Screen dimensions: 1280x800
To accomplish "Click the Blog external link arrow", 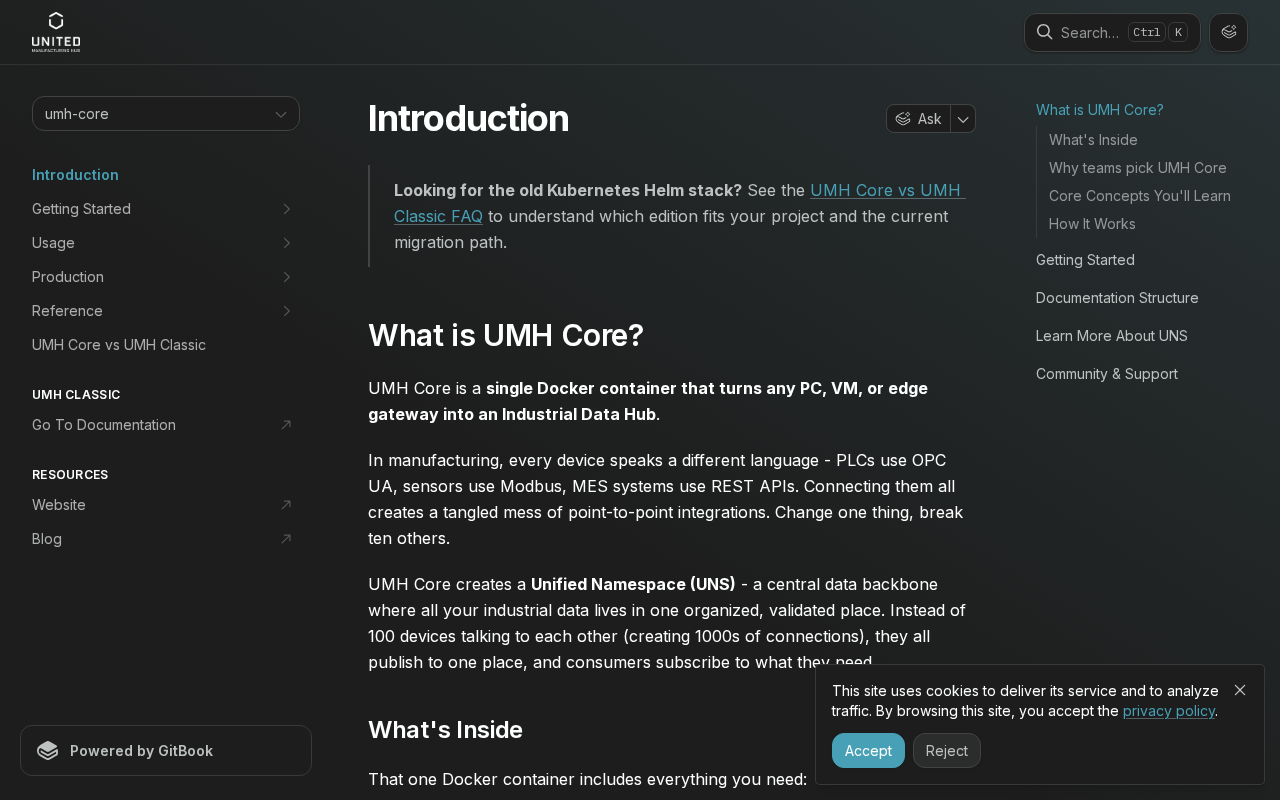I will tap(286, 539).
